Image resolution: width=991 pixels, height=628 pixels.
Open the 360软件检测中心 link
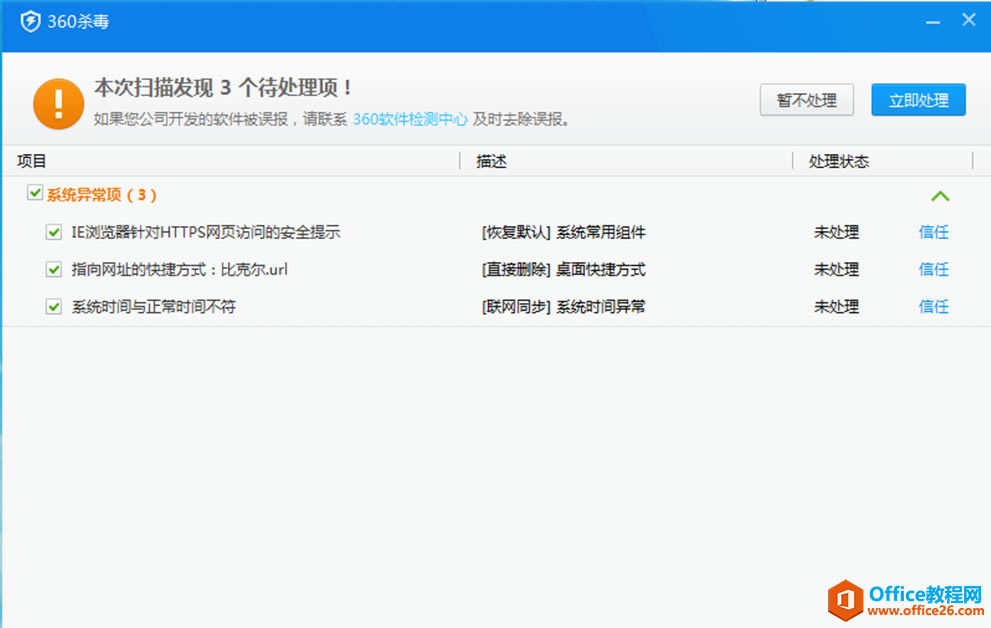[x=410, y=119]
